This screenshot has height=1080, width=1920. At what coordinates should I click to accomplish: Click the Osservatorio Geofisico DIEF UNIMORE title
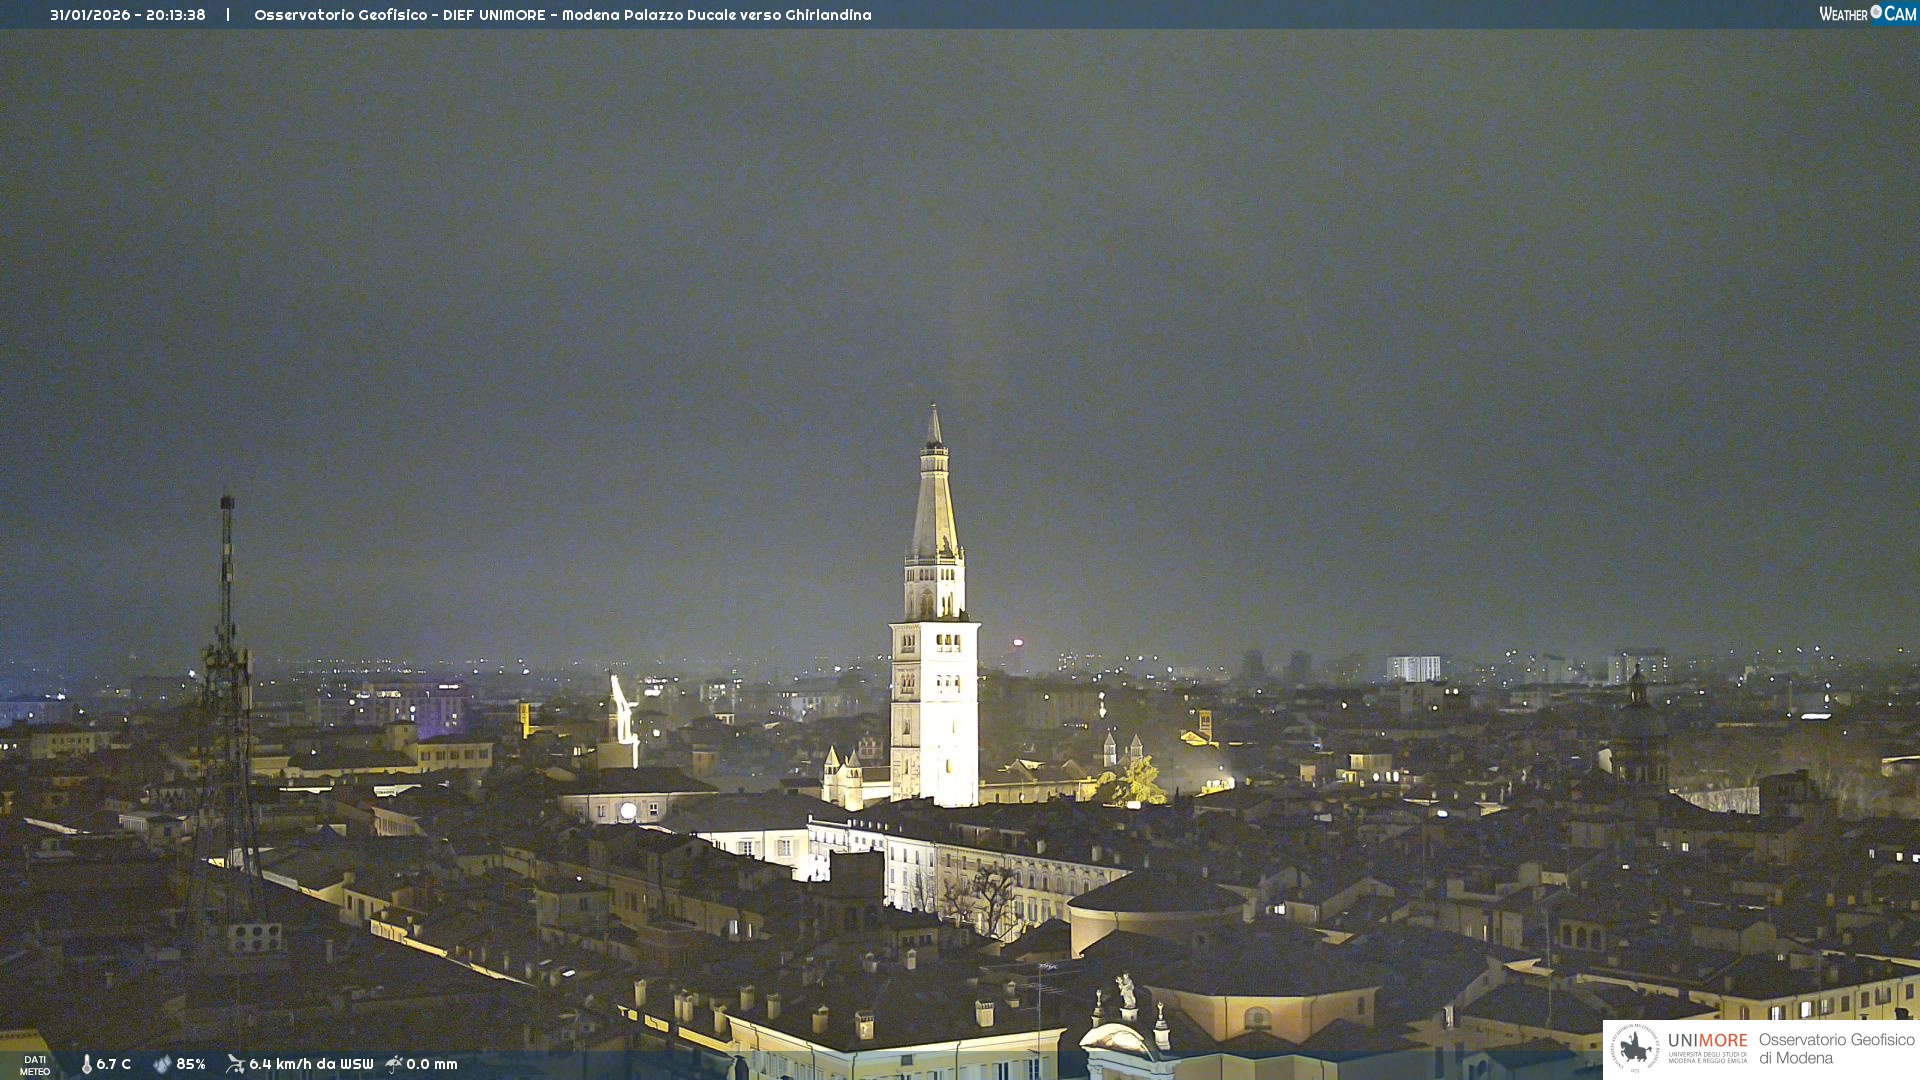click(x=562, y=15)
